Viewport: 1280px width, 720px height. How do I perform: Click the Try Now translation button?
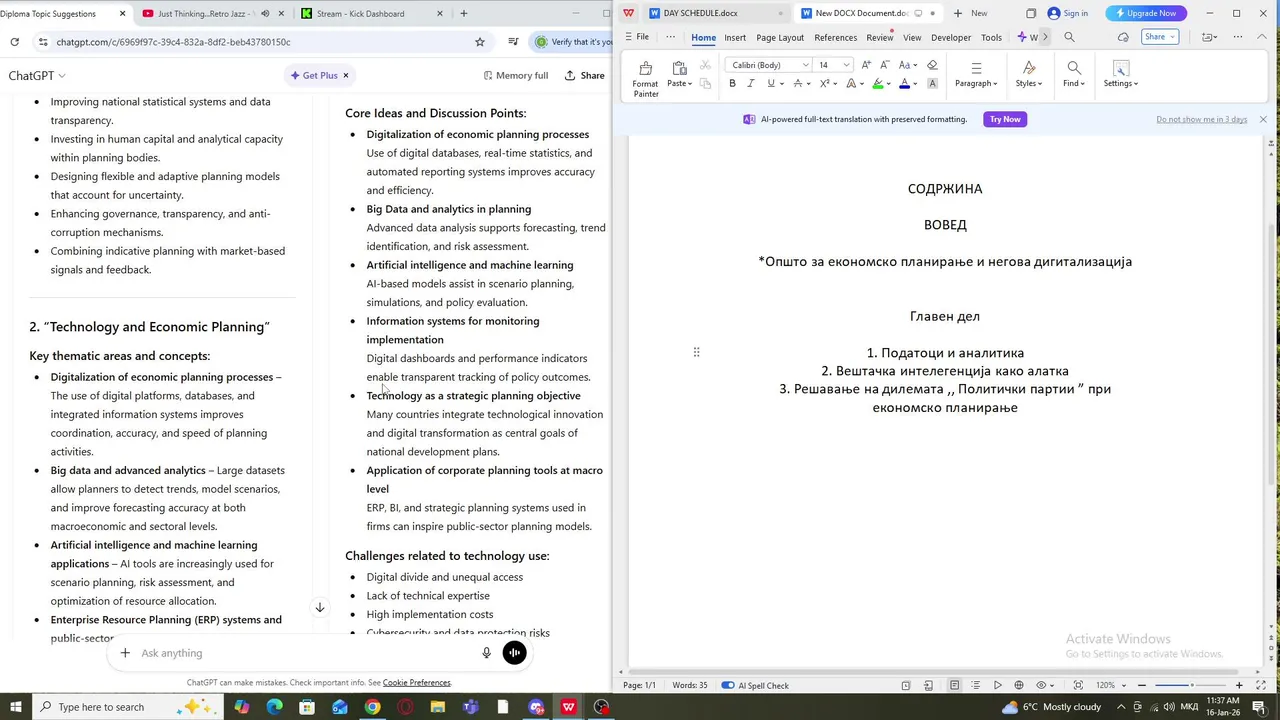click(x=1005, y=119)
